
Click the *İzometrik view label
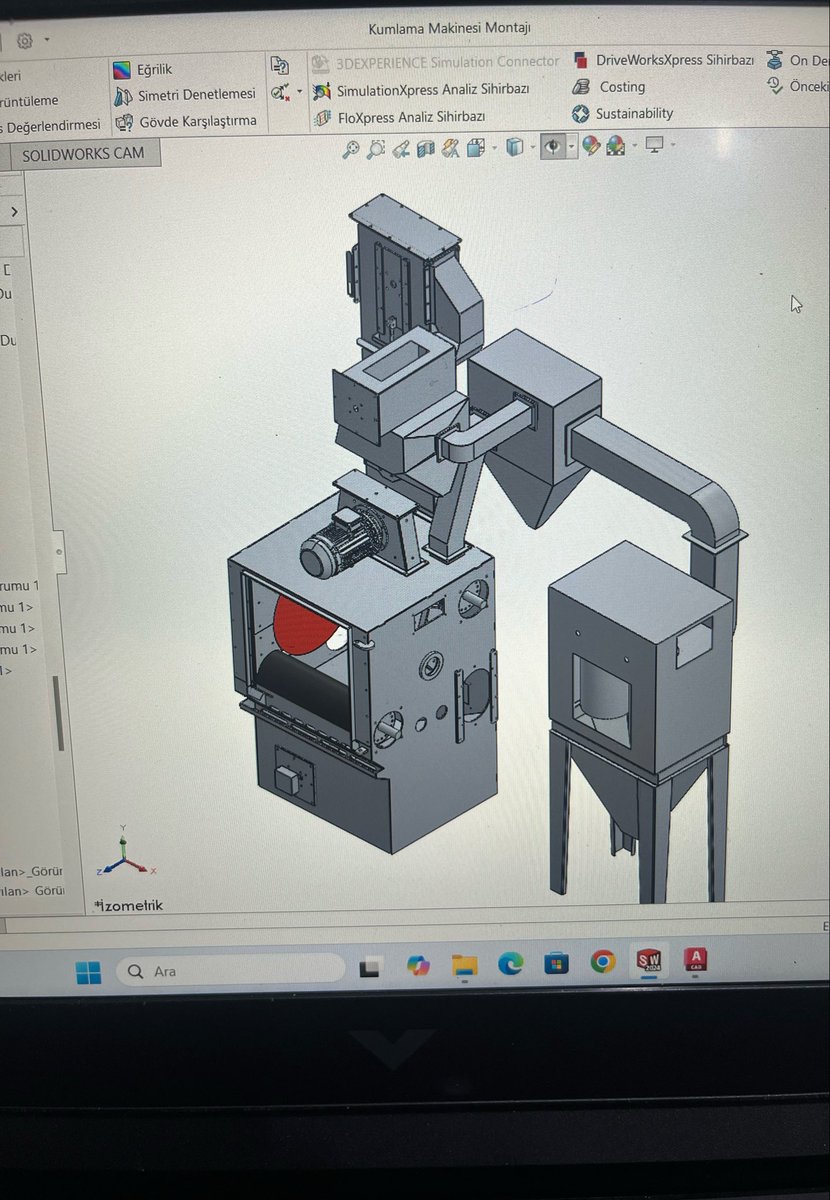click(128, 905)
